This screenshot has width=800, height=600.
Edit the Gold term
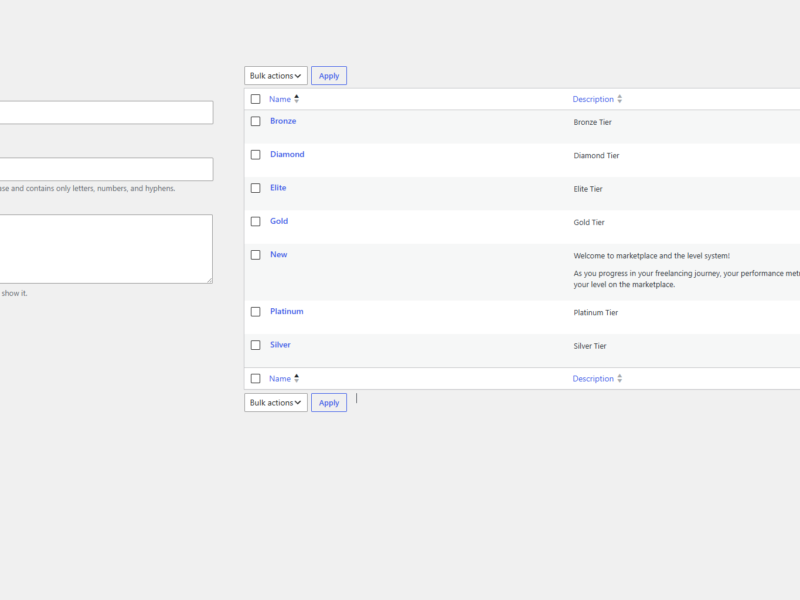279,221
